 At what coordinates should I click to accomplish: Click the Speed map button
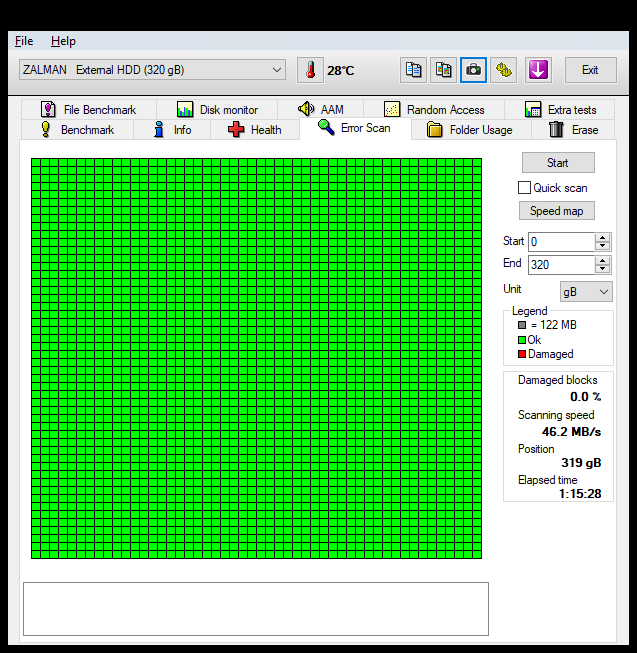tap(557, 211)
